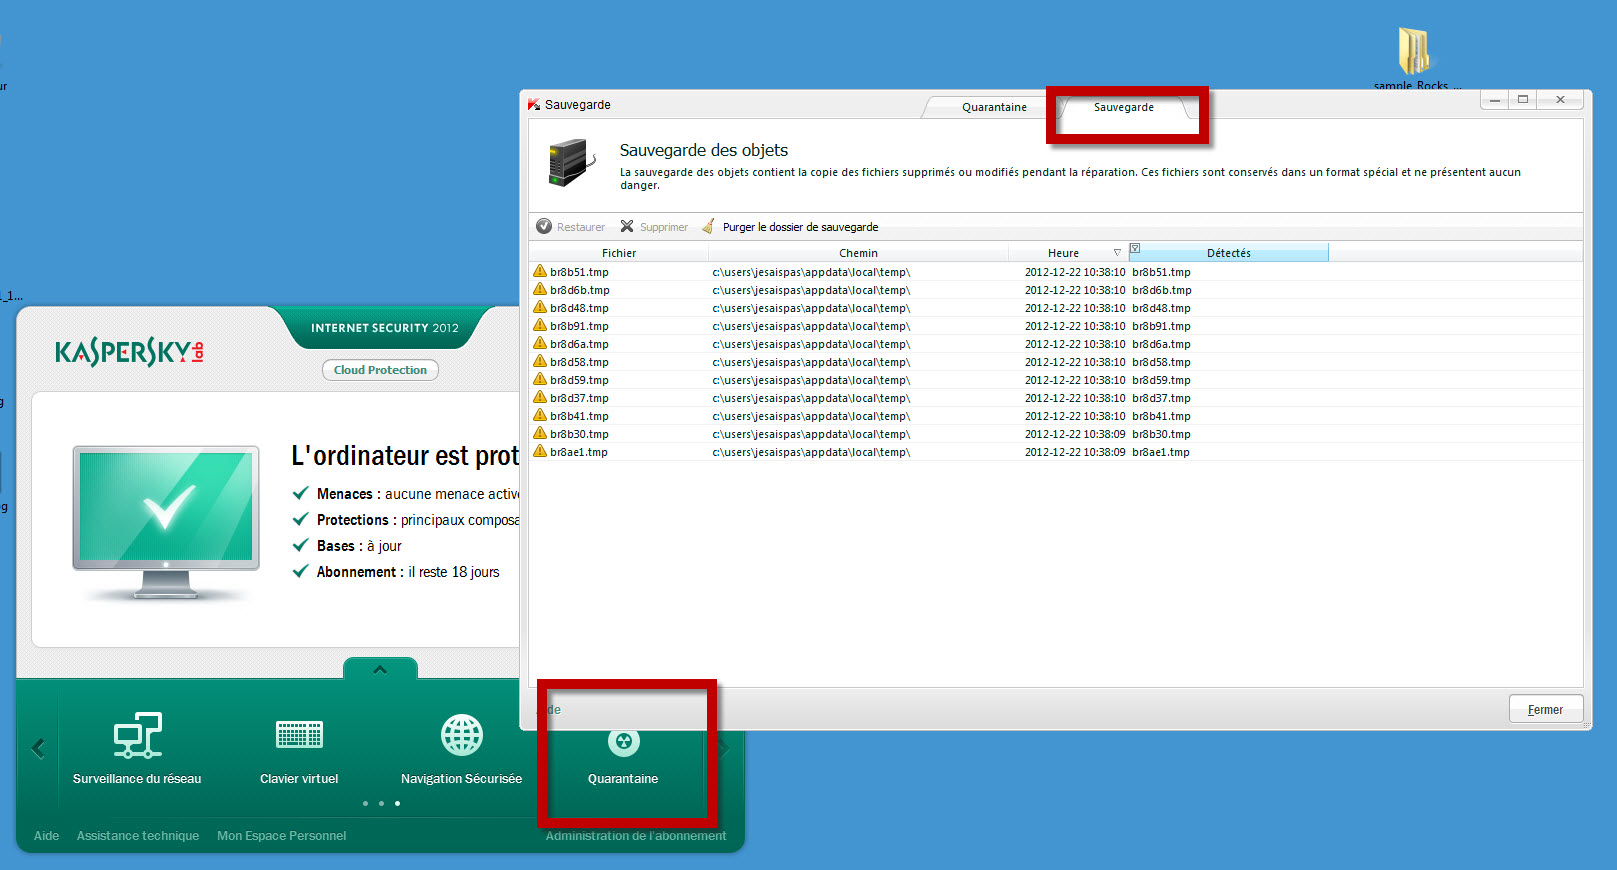The width and height of the screenshot is (1617, 870).
Task: Show previous tools with left arrow
Action: (x=39, y=748)
